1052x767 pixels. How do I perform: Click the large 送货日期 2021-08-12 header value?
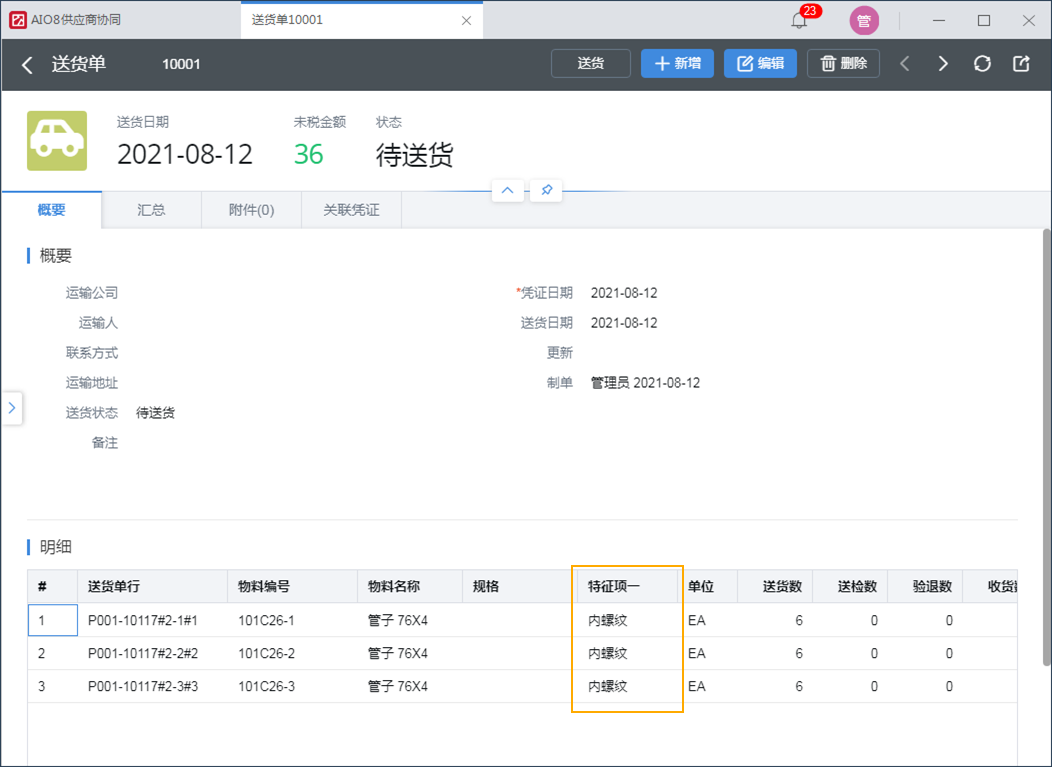[185, 154]
